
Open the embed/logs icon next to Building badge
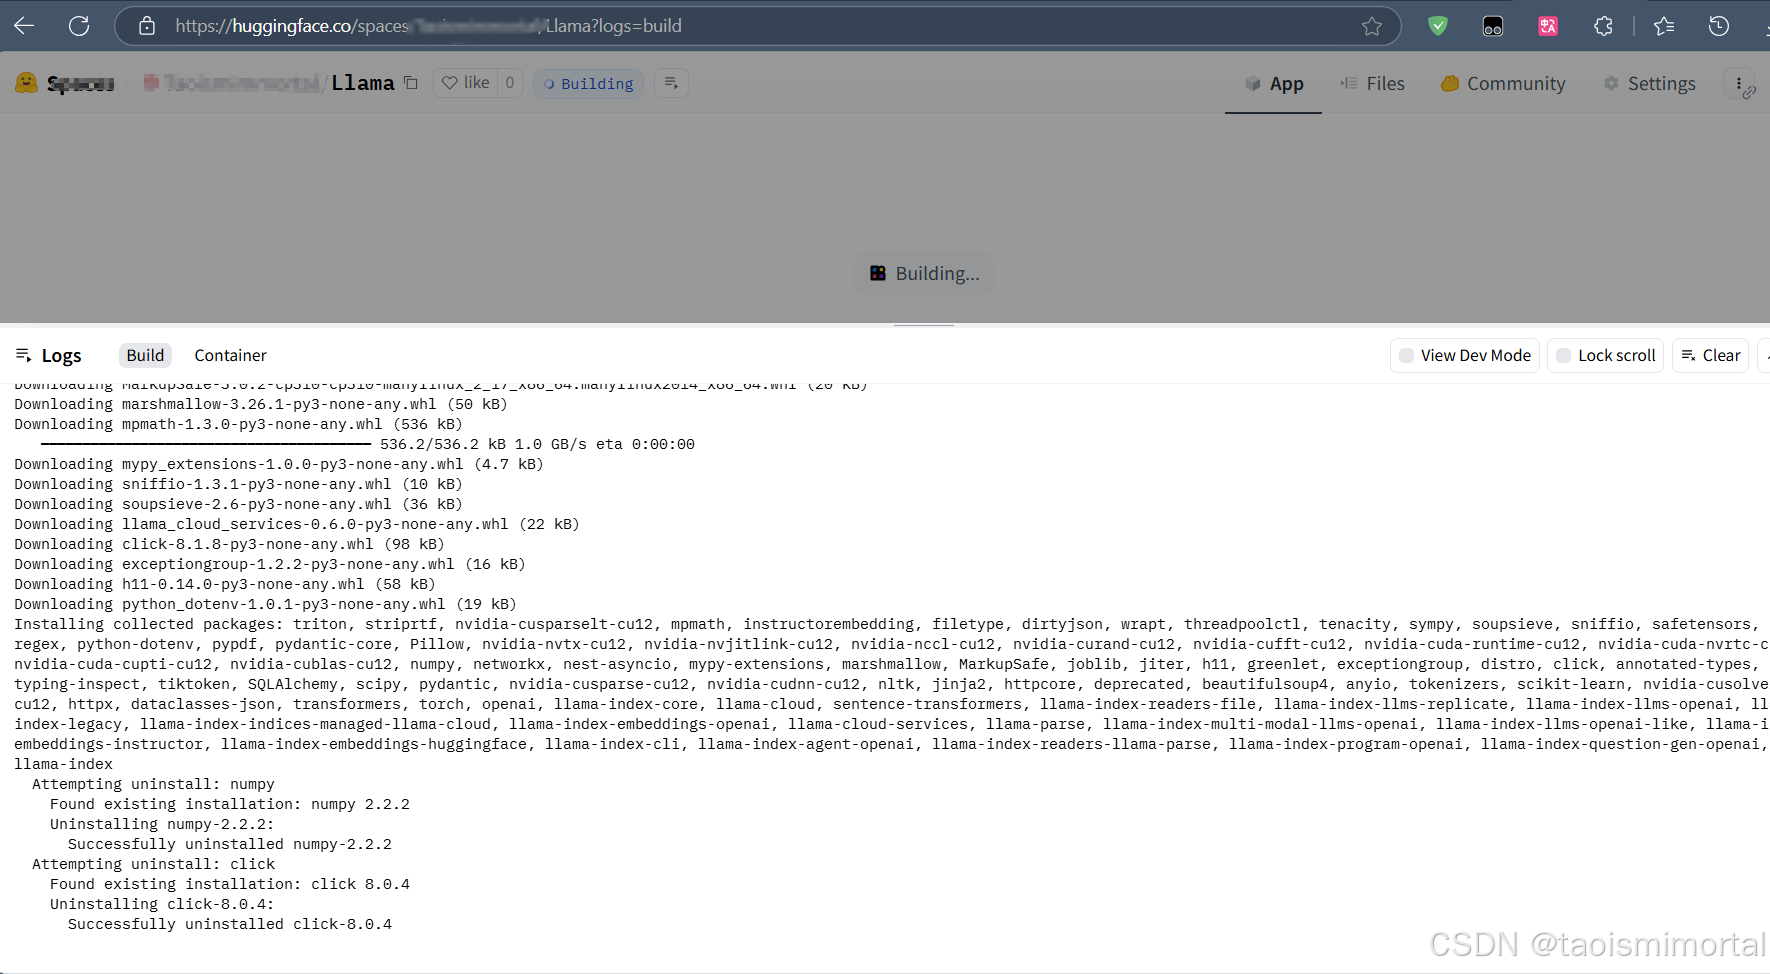coord(670,83)
